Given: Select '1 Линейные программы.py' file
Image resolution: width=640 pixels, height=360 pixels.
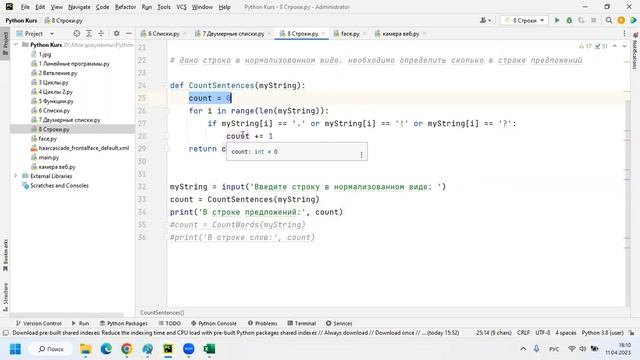Looking at the screenshot, I should coord(73,64).
